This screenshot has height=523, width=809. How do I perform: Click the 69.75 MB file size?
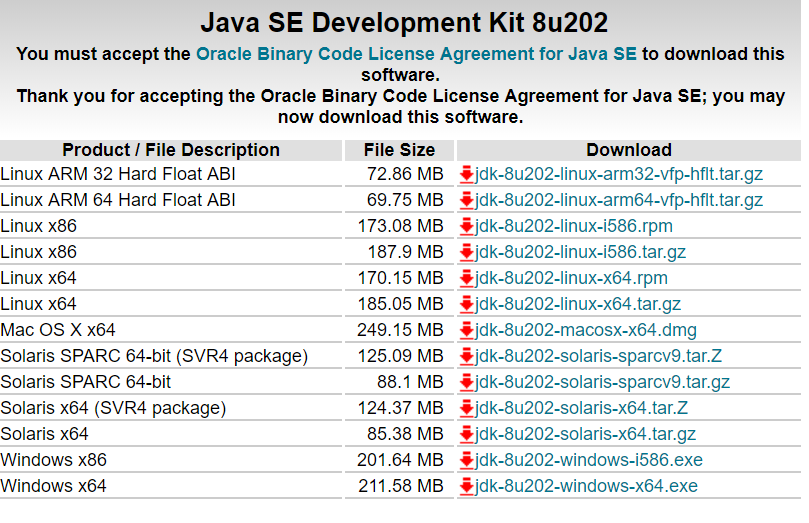coord(405,200)
